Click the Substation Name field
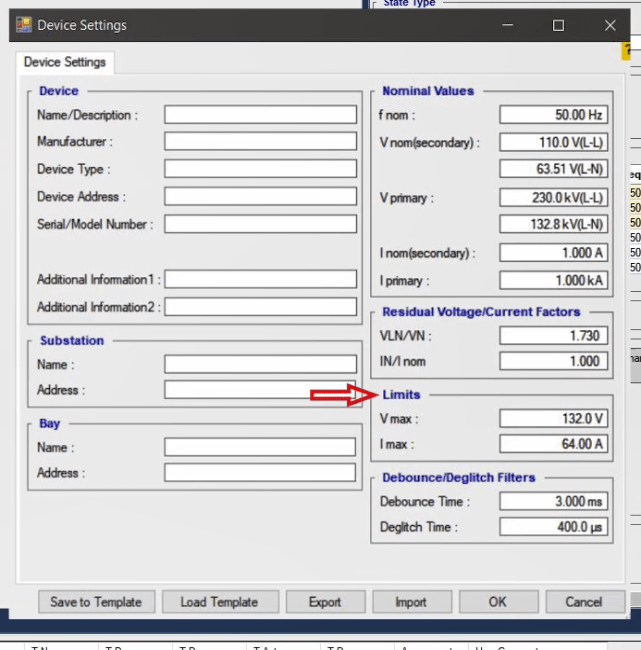Screen dimensions: 641x650 click(260, 365)
